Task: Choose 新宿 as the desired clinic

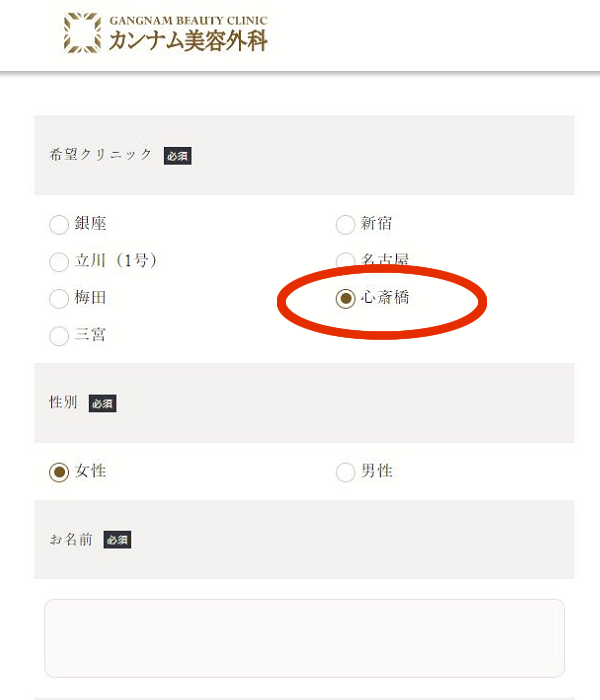Action: tap(345, 224)
